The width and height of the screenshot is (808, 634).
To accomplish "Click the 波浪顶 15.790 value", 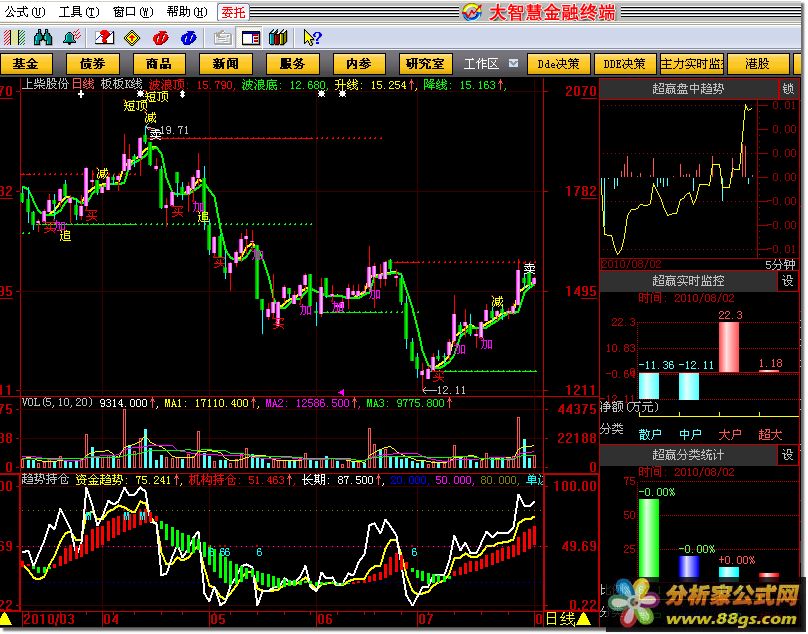I will [x=192, y=85].
